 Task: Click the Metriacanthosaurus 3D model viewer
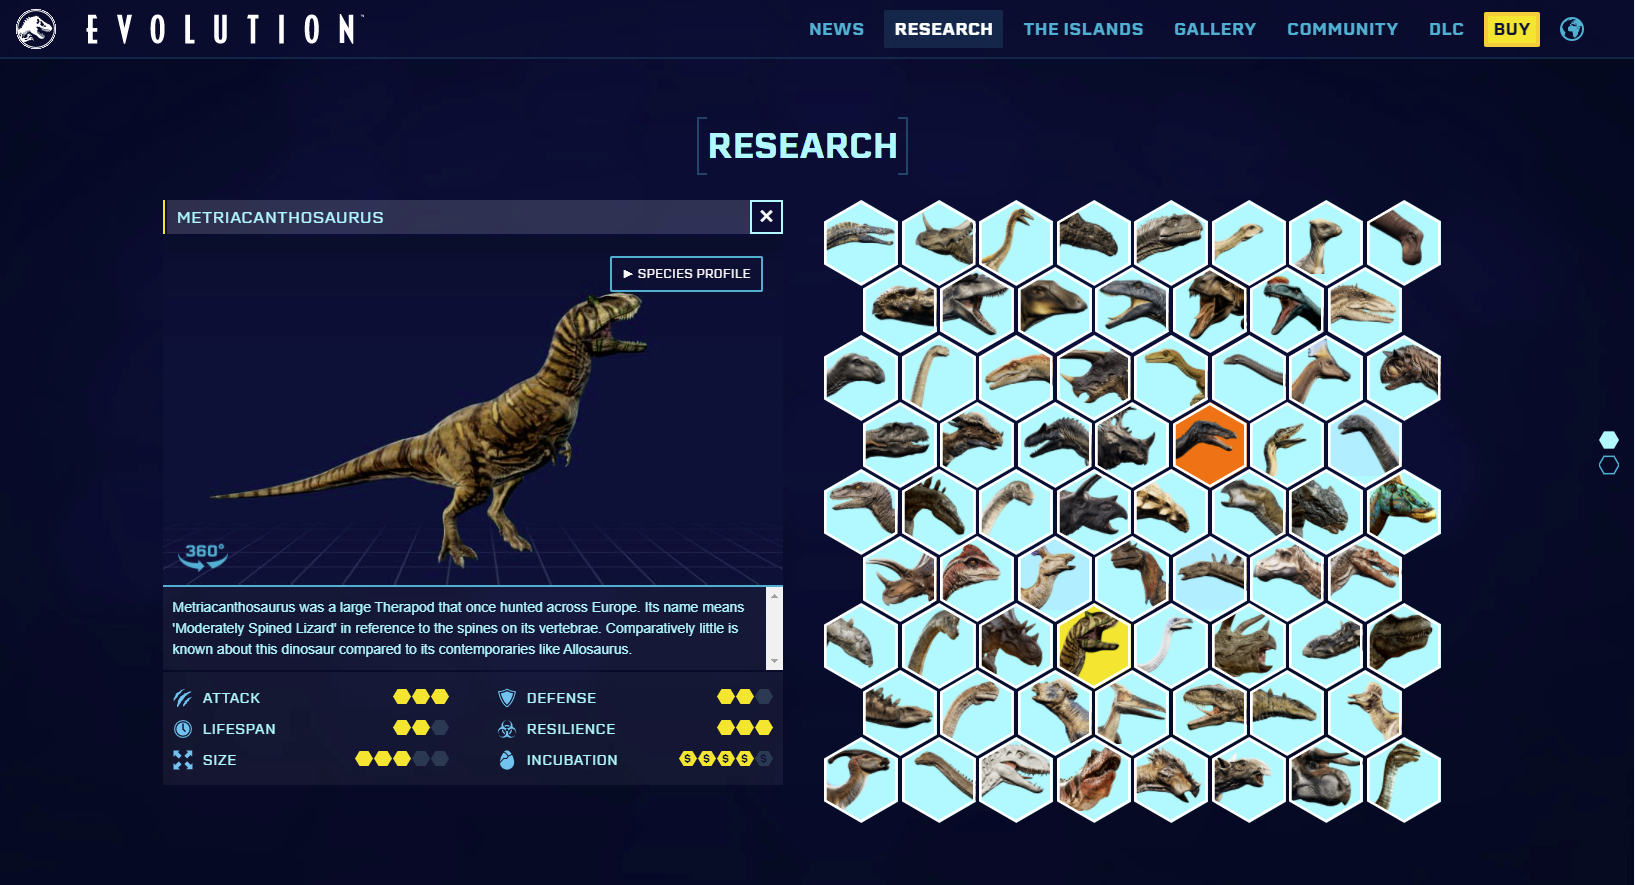click(x=472, y=410)
